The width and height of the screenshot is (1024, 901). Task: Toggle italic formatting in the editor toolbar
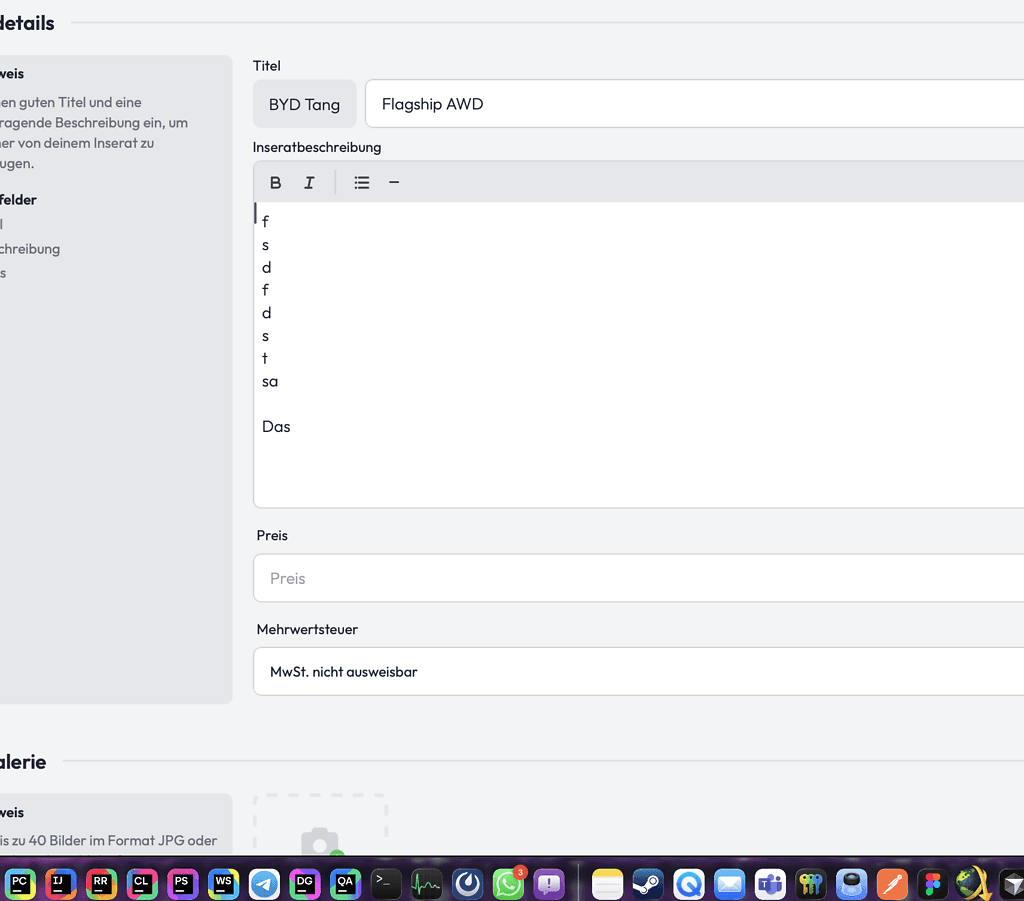coord(309,183)
